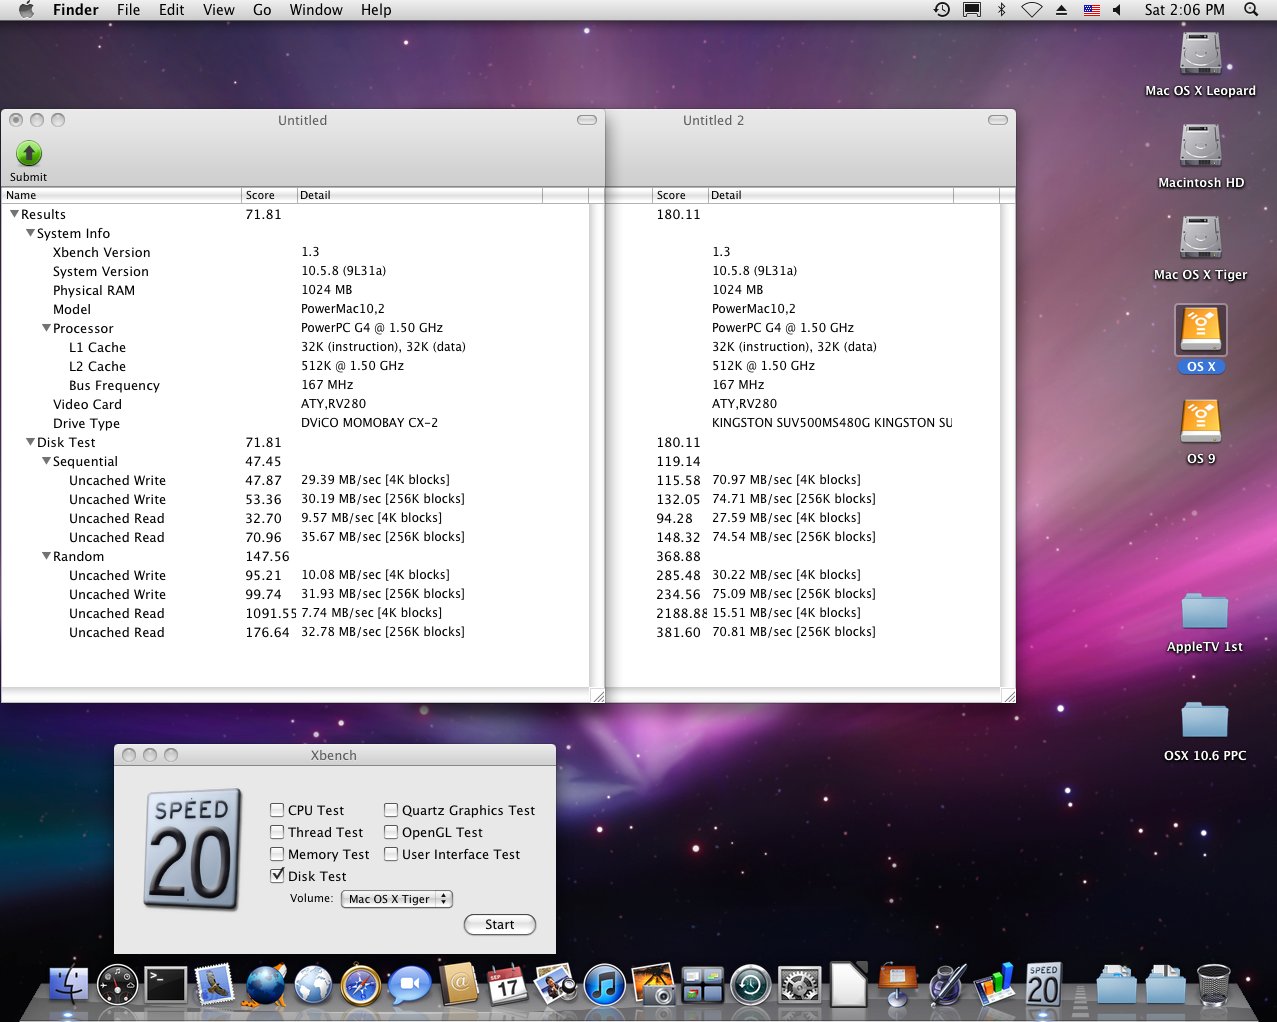This screenshot has width=1277, height=1022.
Task: Open the View menu
Action: pos(219,10)
